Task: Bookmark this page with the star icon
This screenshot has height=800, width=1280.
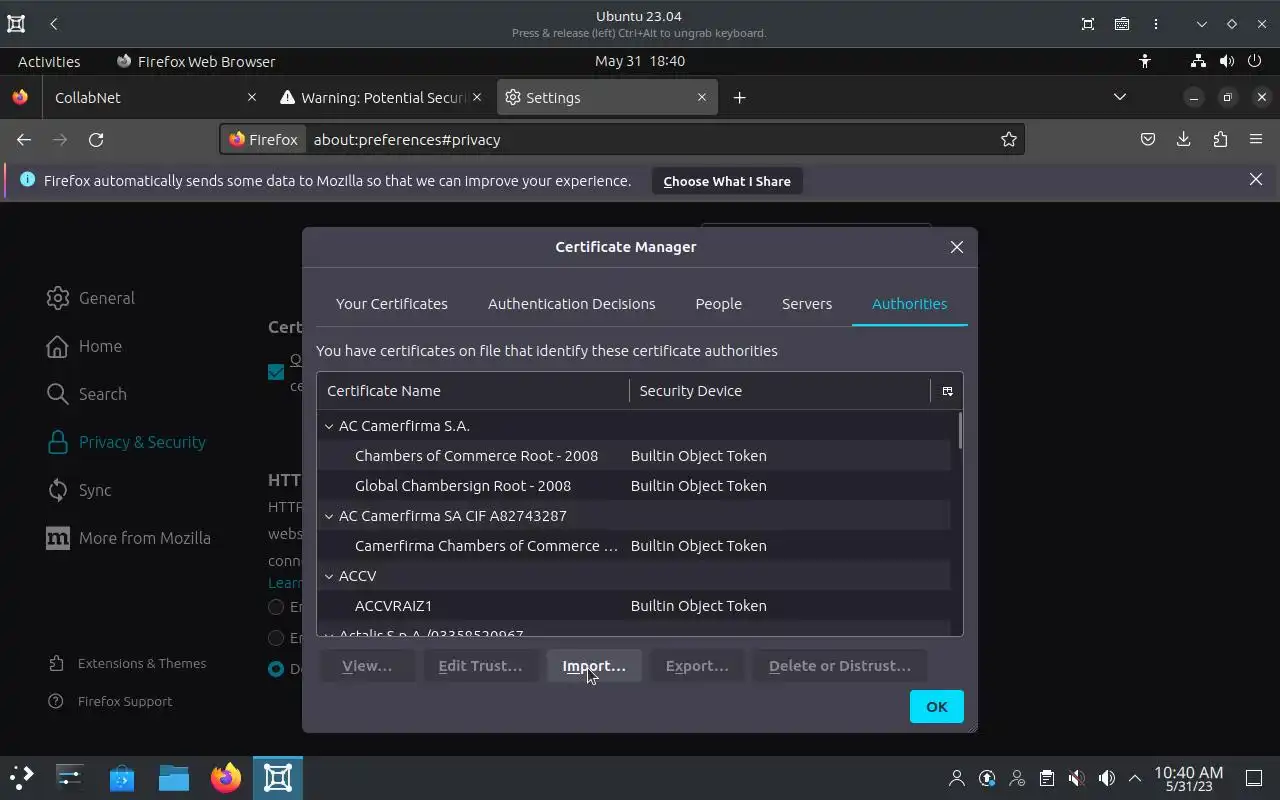Action: (1009, 140)
